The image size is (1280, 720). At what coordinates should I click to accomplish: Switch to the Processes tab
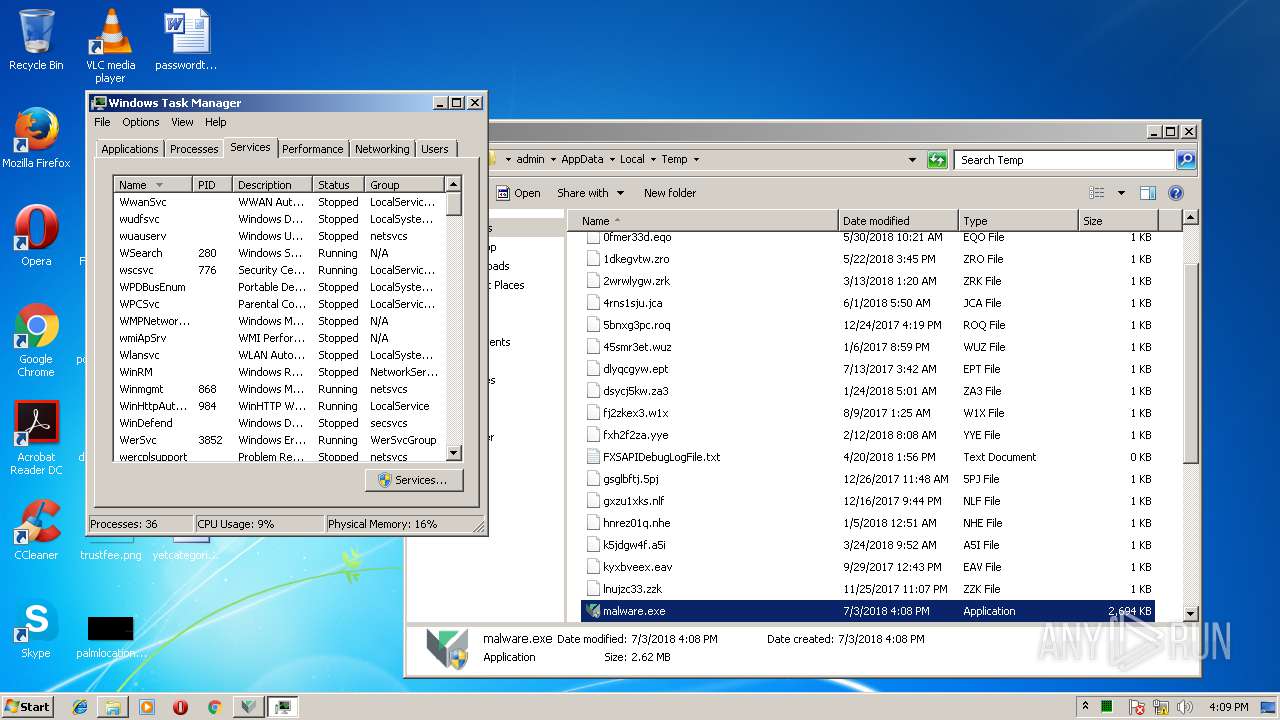pyautogui.click(x=194, y=149)
